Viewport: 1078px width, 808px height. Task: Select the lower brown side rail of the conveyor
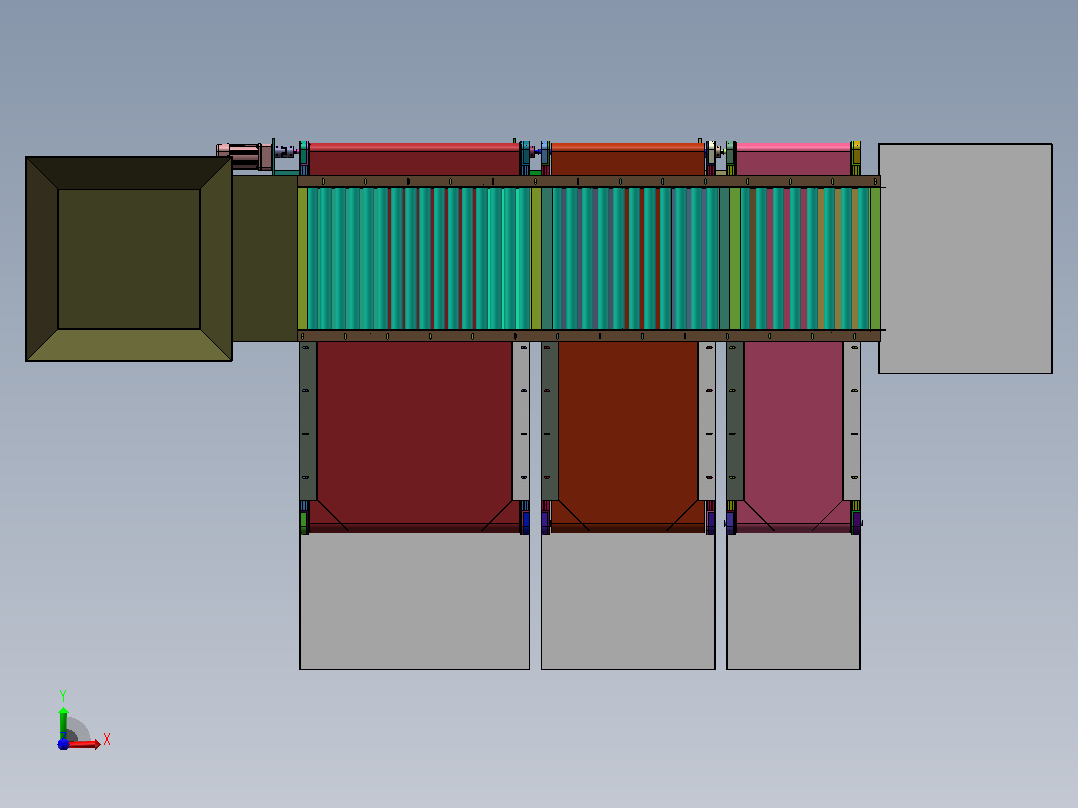point(589,336)
